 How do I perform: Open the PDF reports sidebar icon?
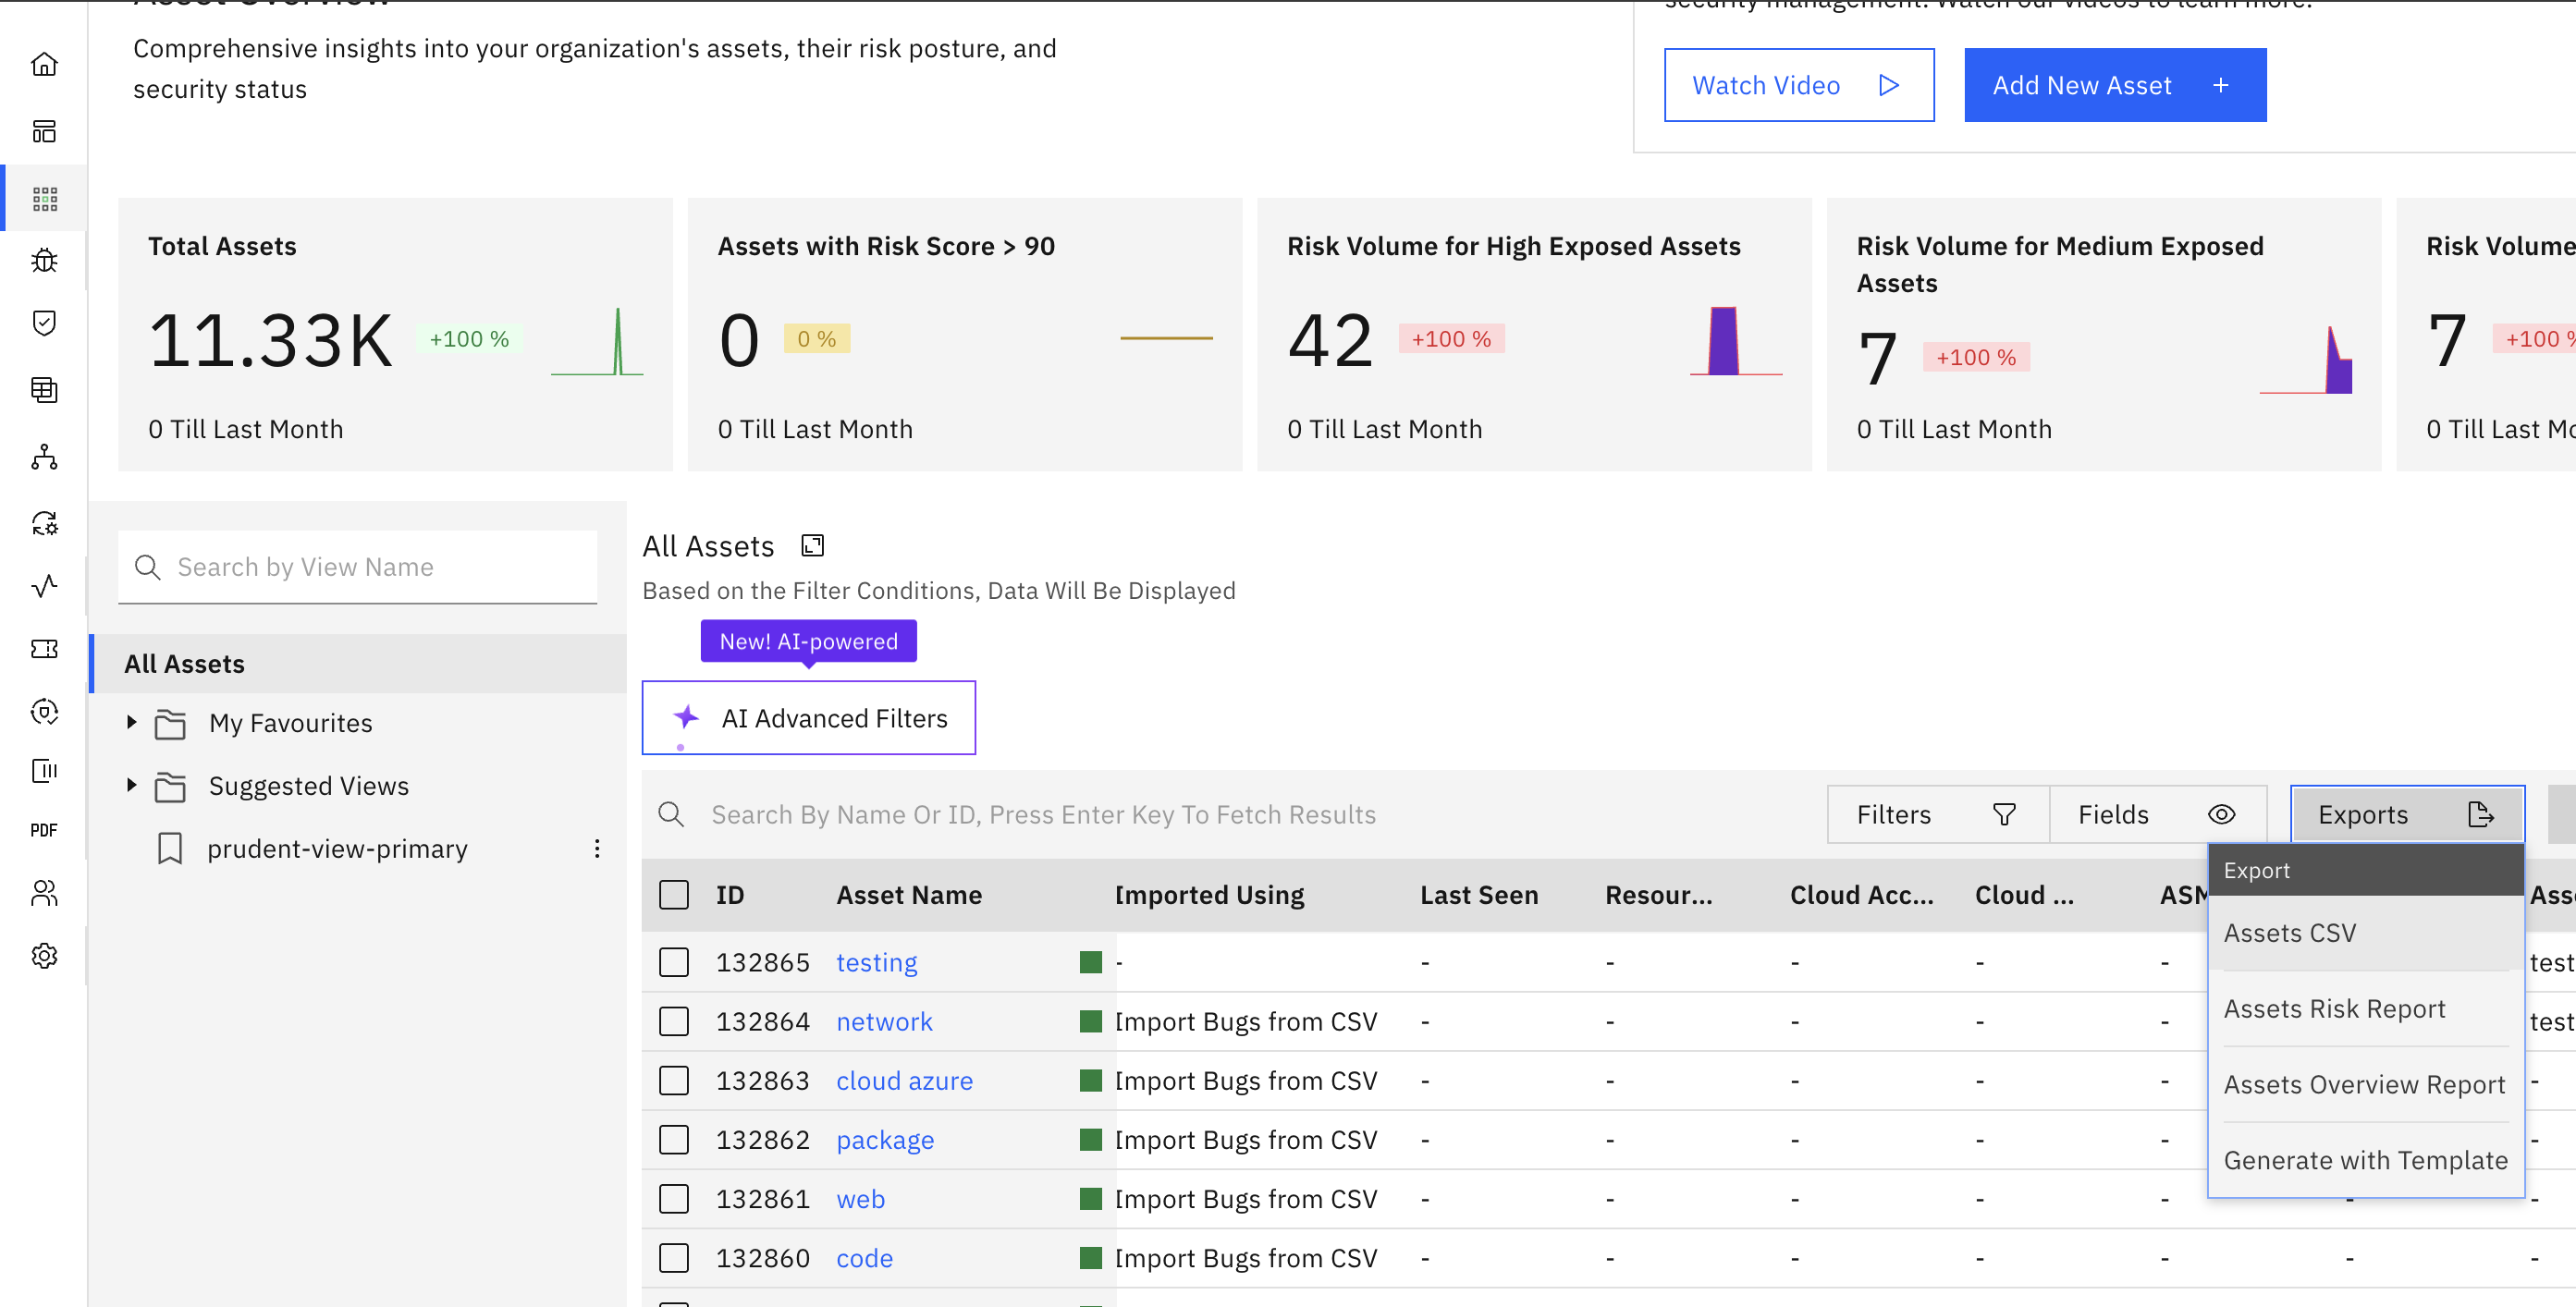click(x=44, y=830)
